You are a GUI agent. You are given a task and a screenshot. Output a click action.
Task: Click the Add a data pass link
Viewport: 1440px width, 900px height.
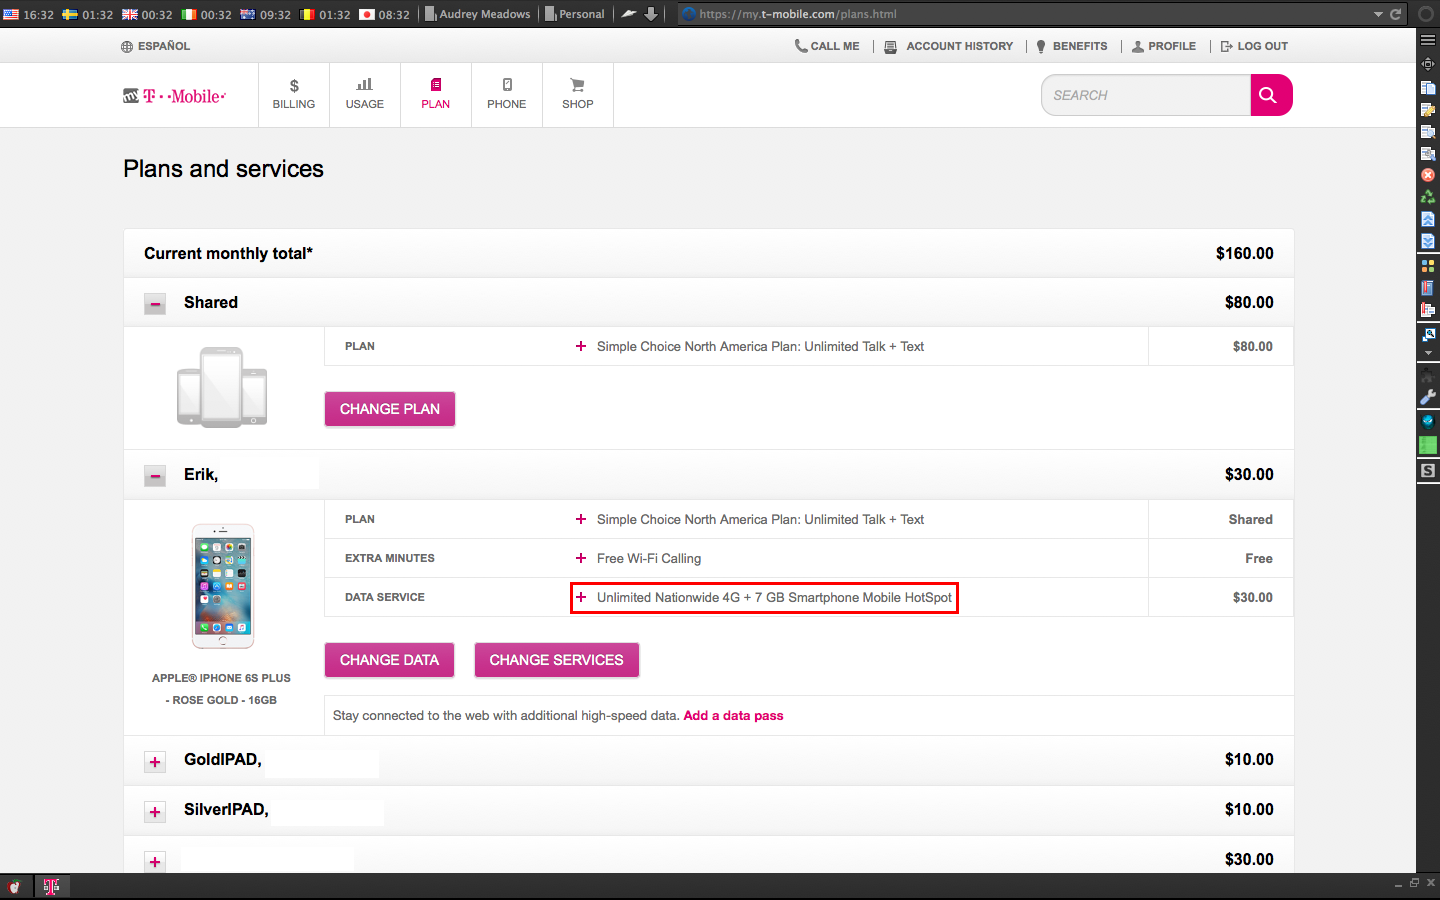pos(733,715)
